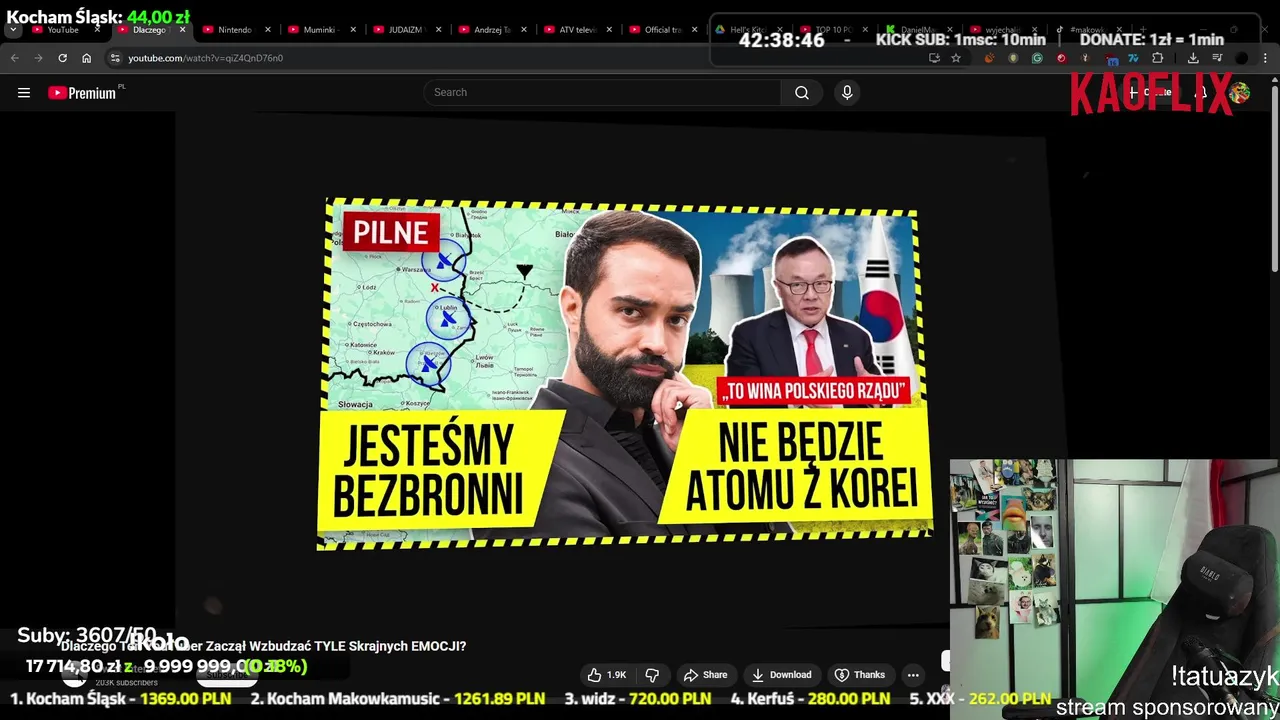Open the browser home page
This screenshot has width=1280, height=720.
(86, 58)
